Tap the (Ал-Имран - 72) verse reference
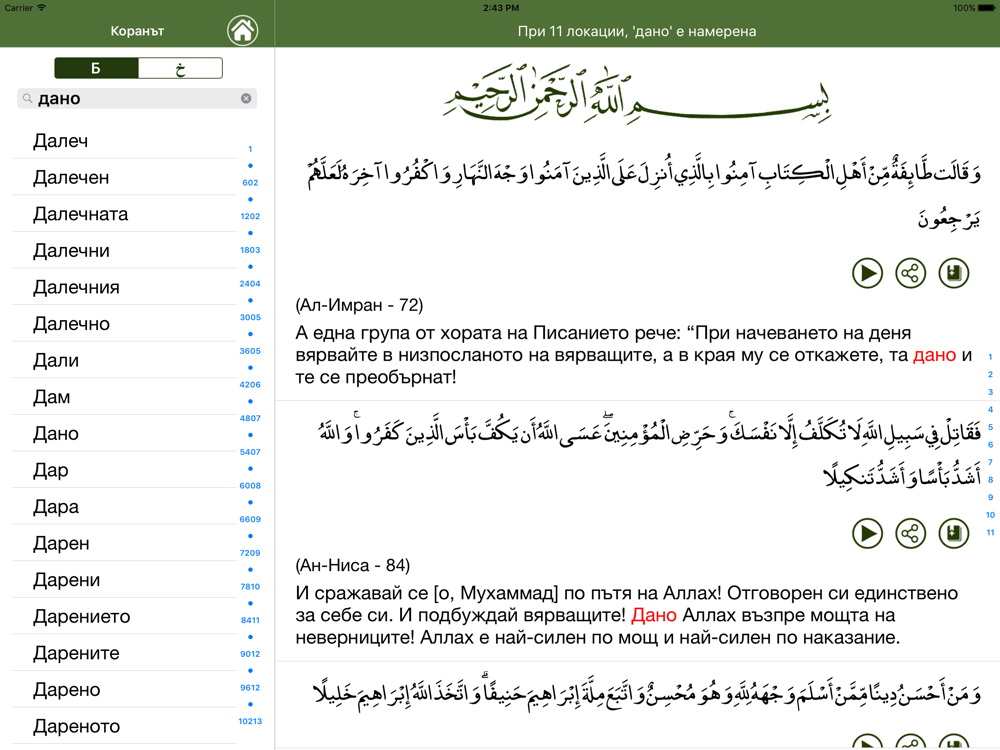Screen dimensions: 1000x750 (359, 305)
